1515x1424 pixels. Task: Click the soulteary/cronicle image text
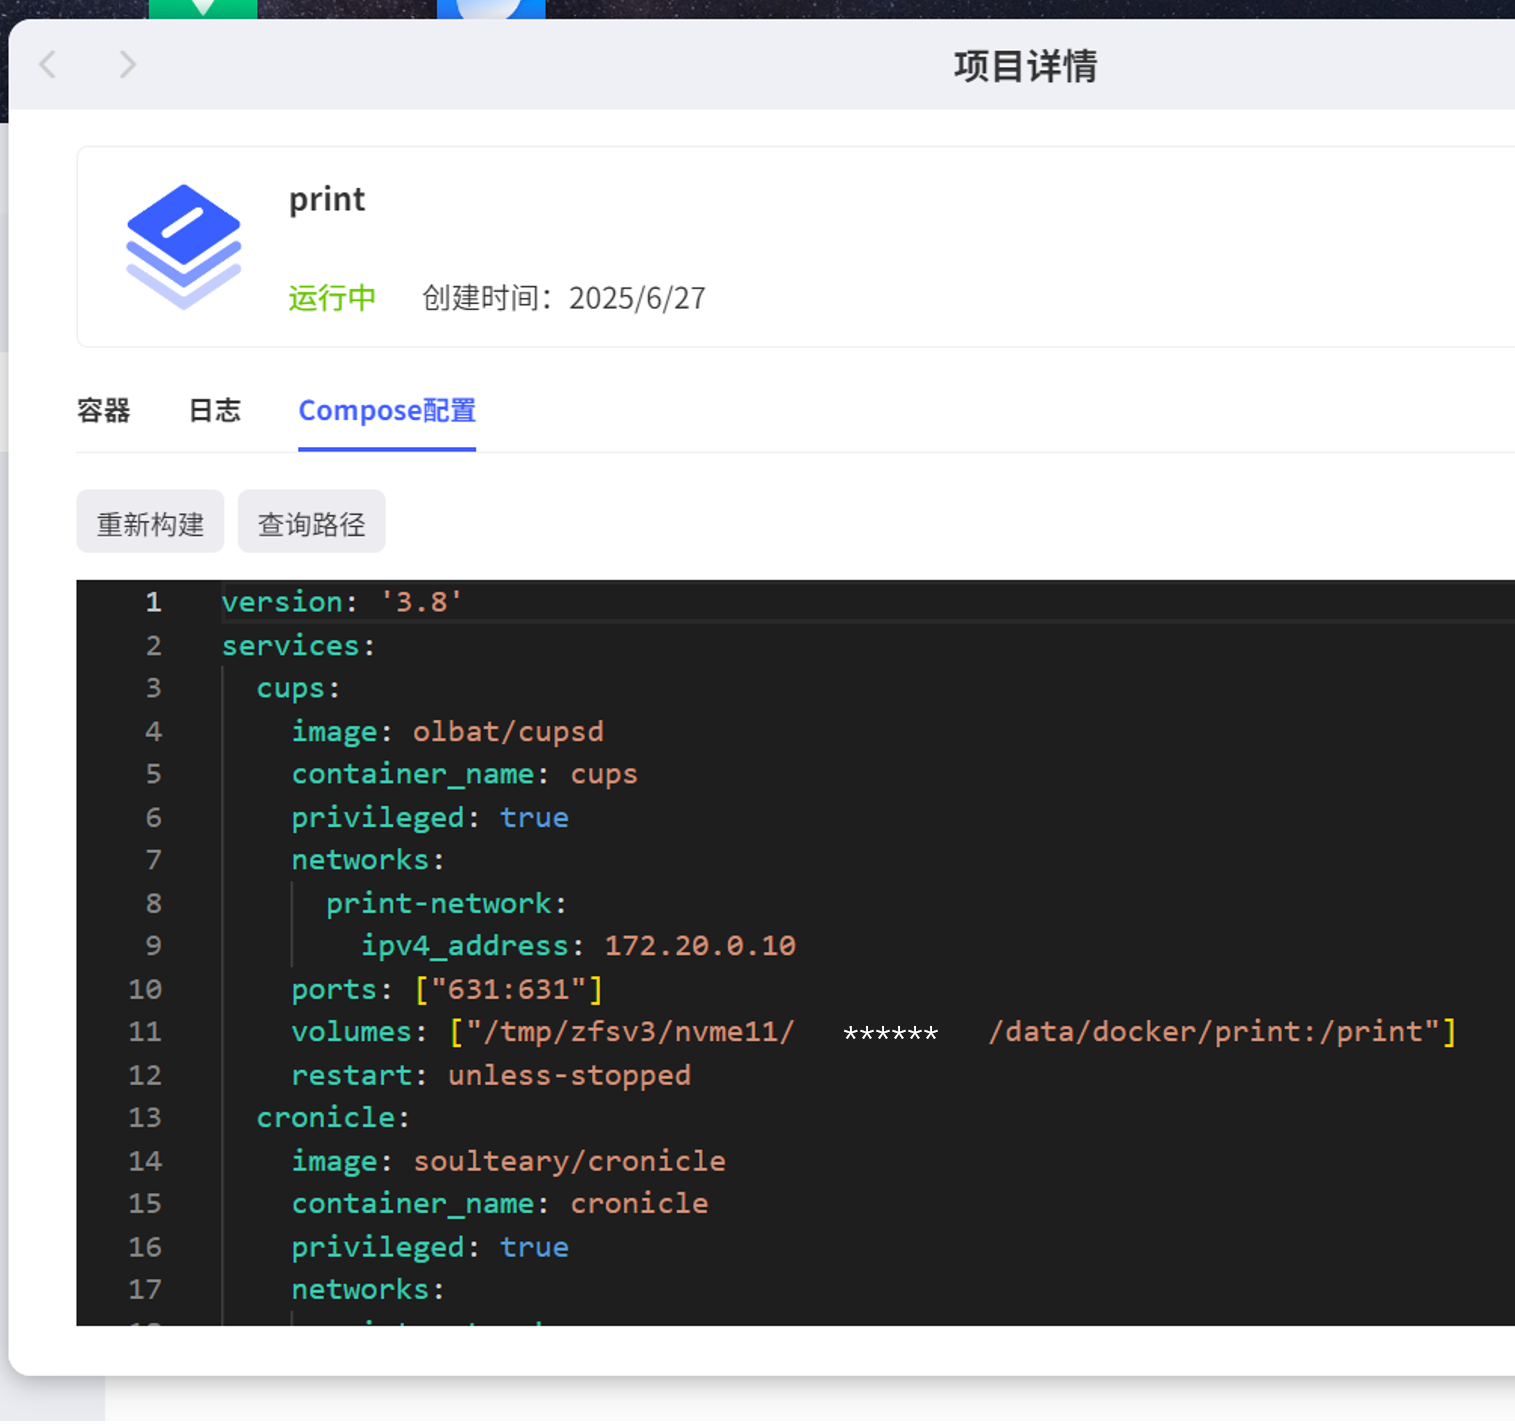click(x=569, y=1160)
